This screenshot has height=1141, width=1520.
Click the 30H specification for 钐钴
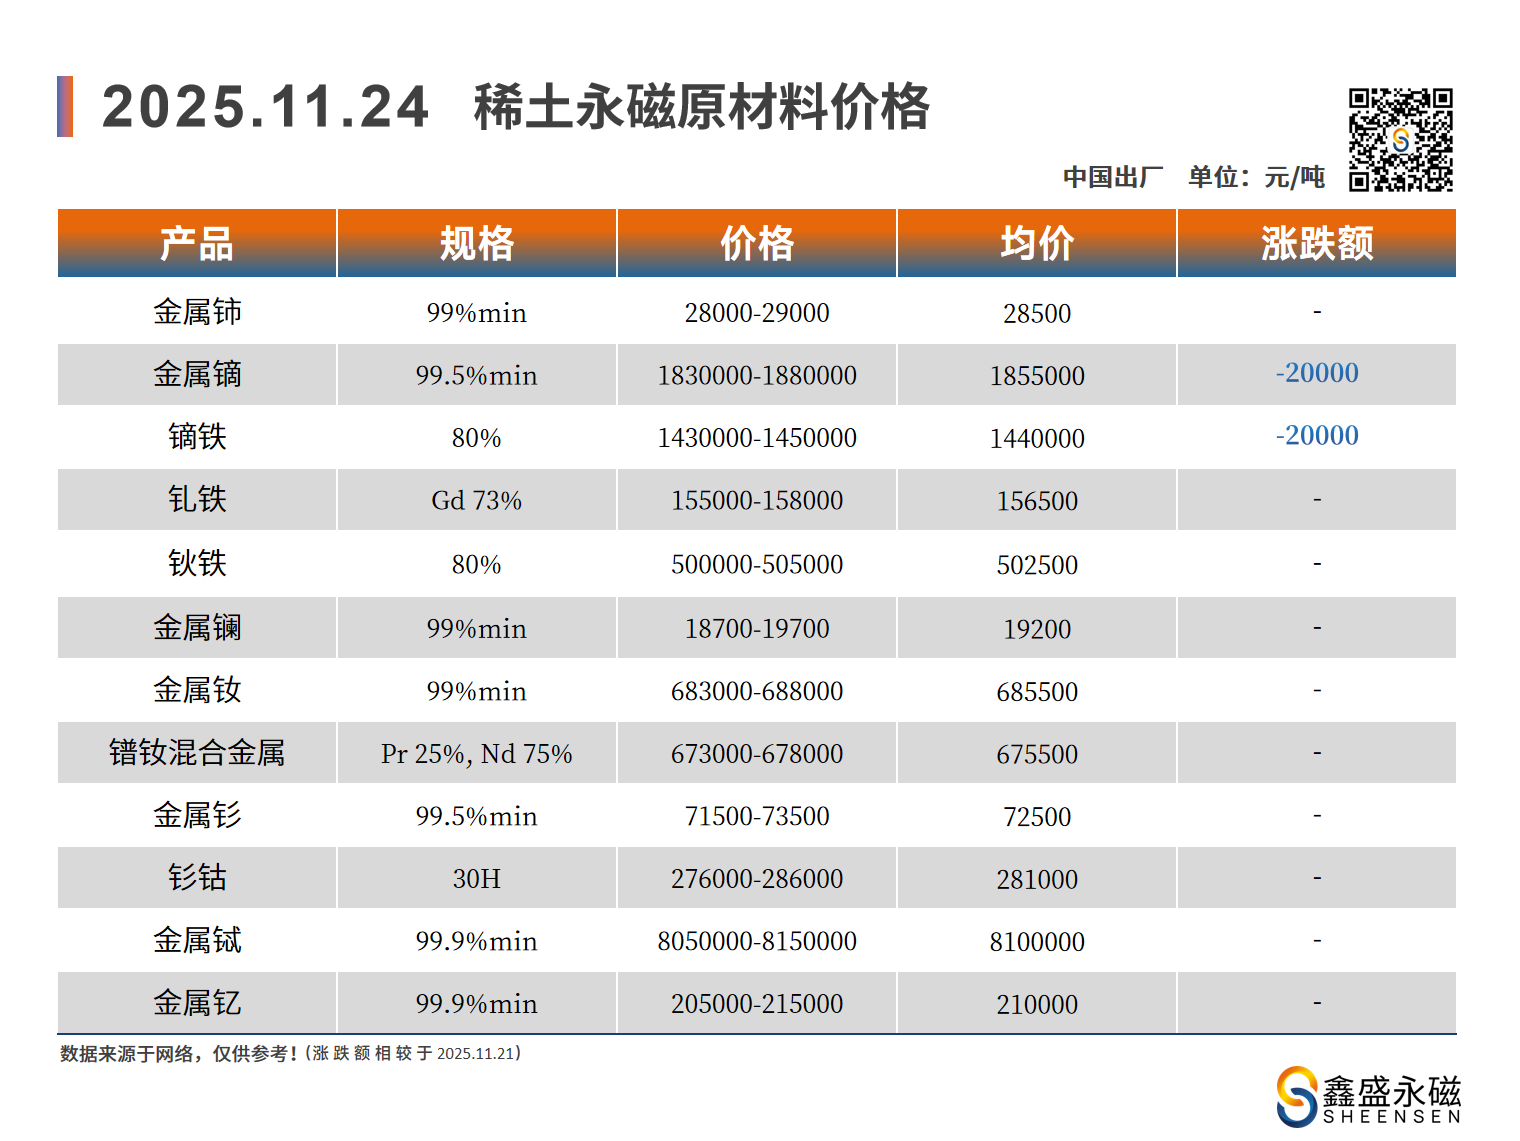click(477, 878)
